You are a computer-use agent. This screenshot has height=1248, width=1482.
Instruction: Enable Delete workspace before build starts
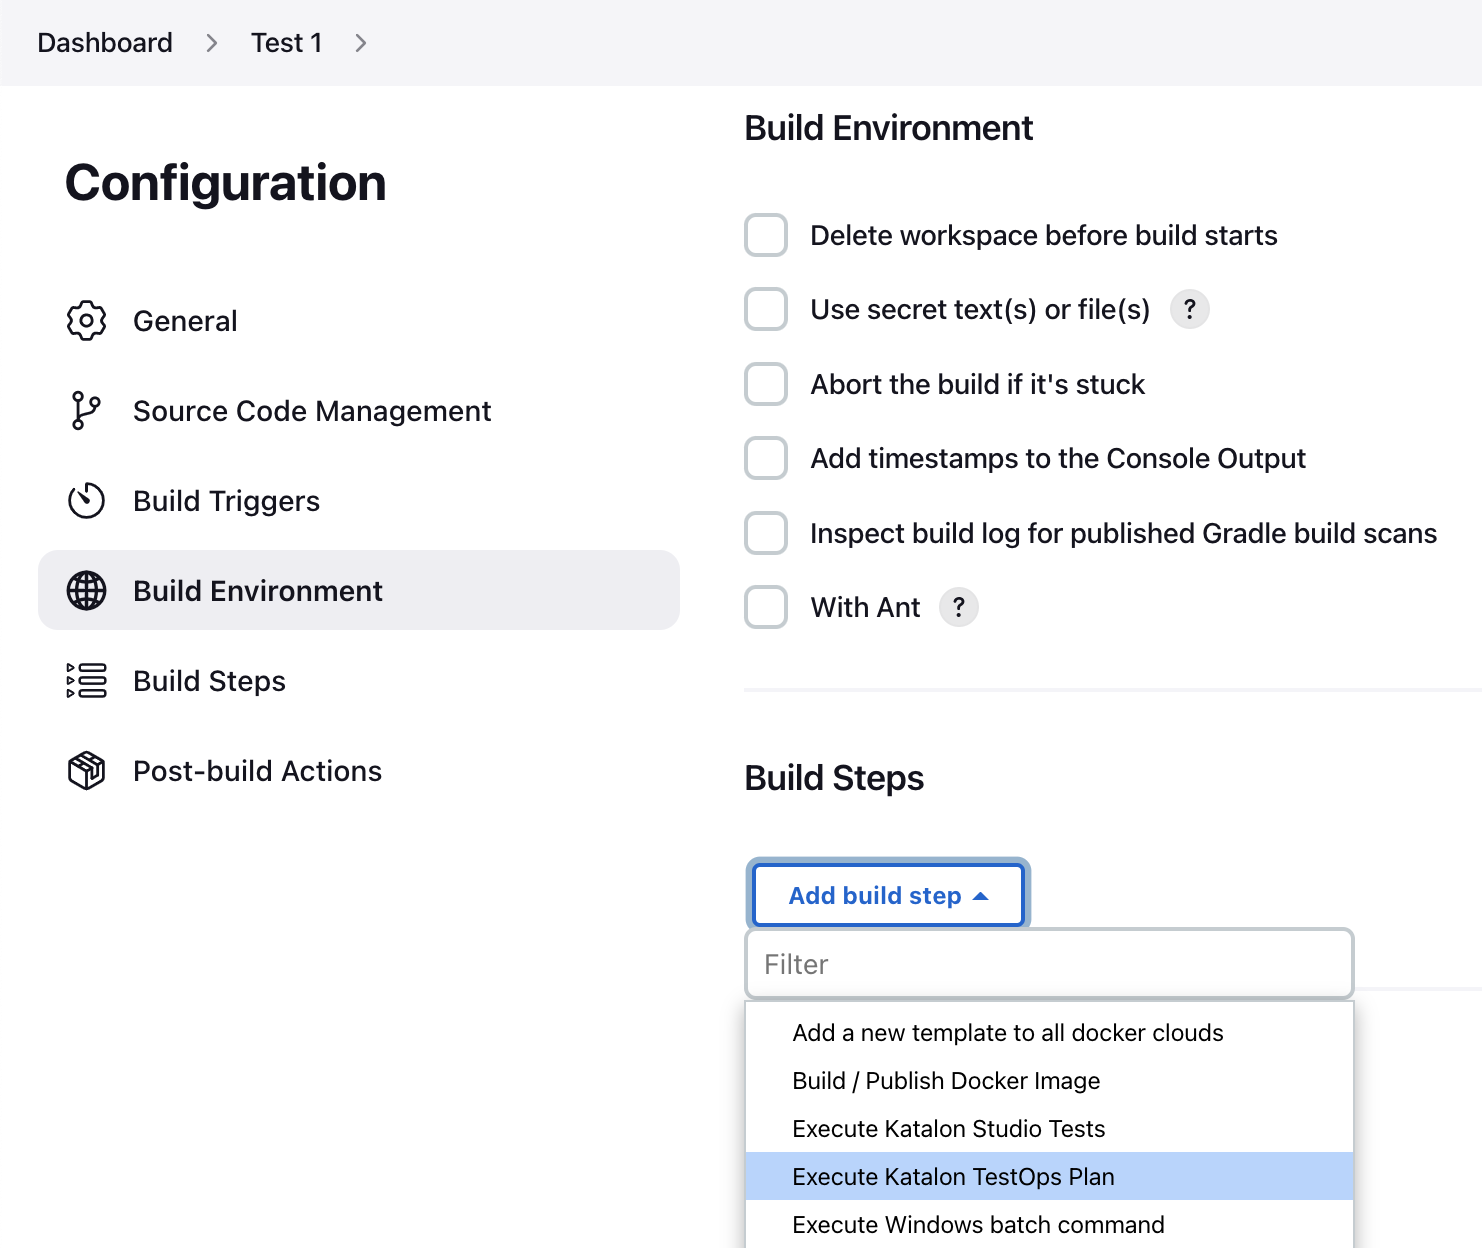pyautogui.click(x=765, y=235)
